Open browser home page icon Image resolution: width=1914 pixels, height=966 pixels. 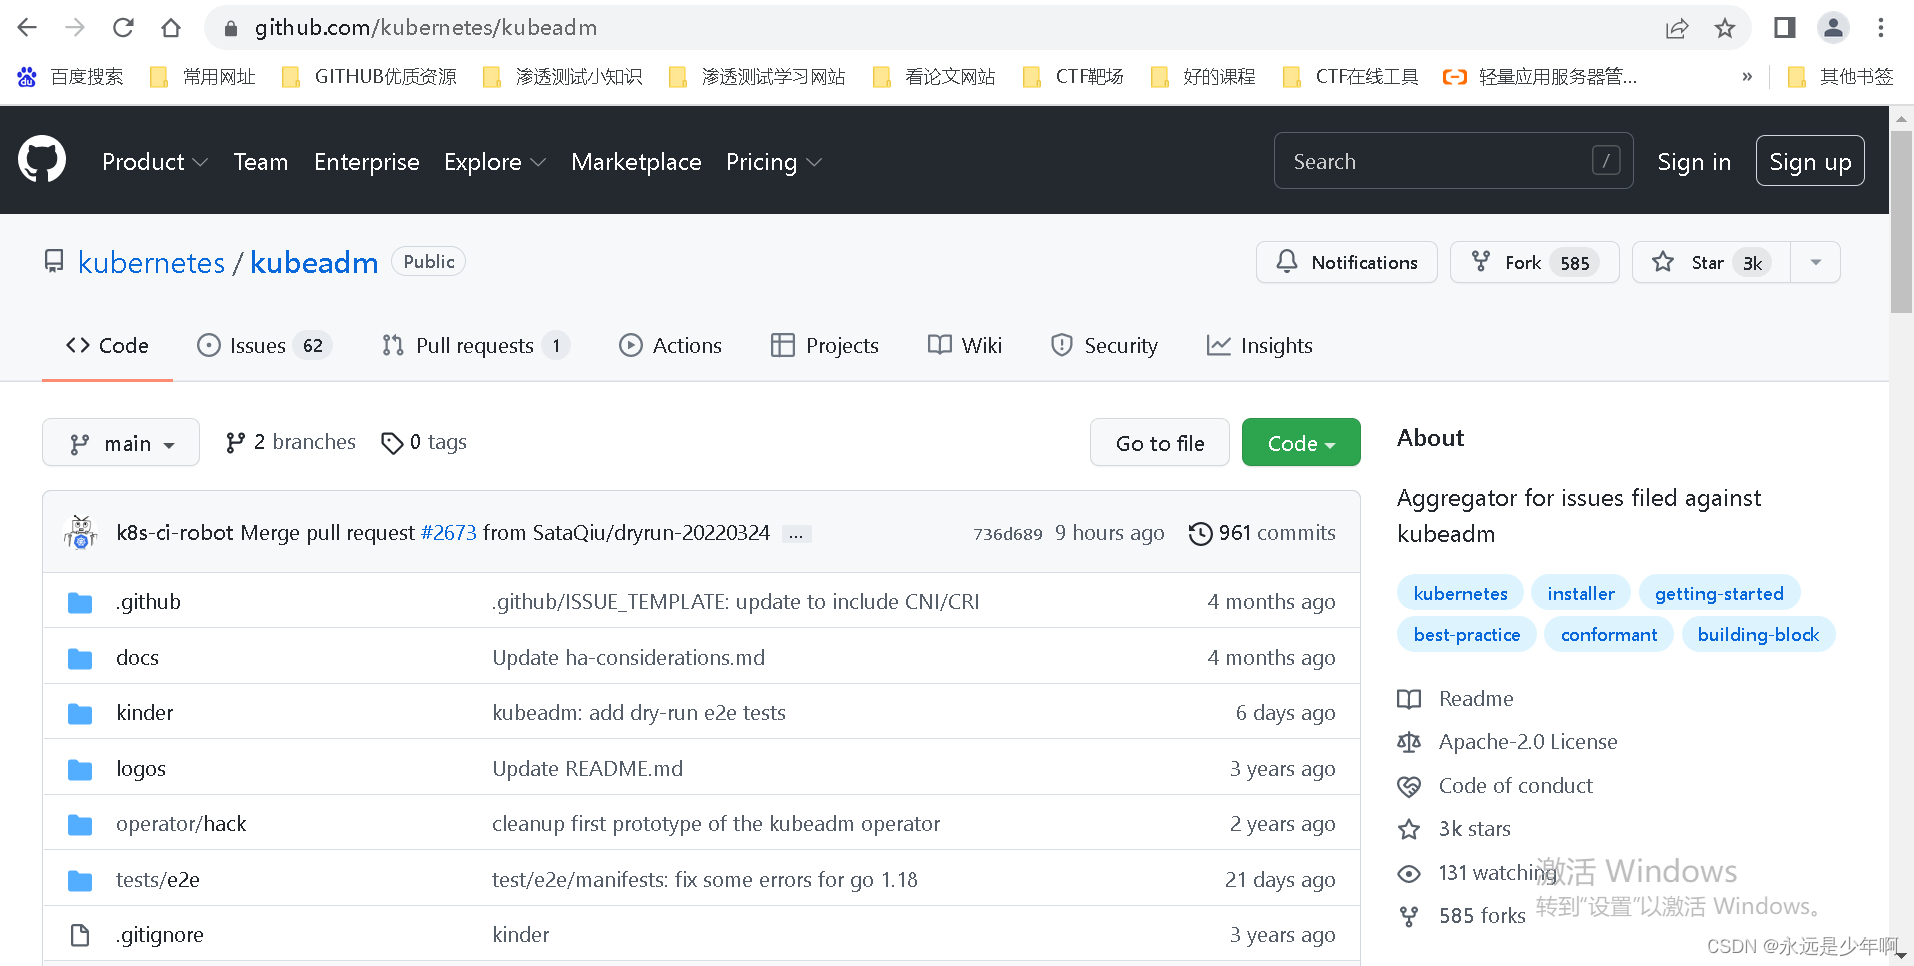click(x=171, y=27)
